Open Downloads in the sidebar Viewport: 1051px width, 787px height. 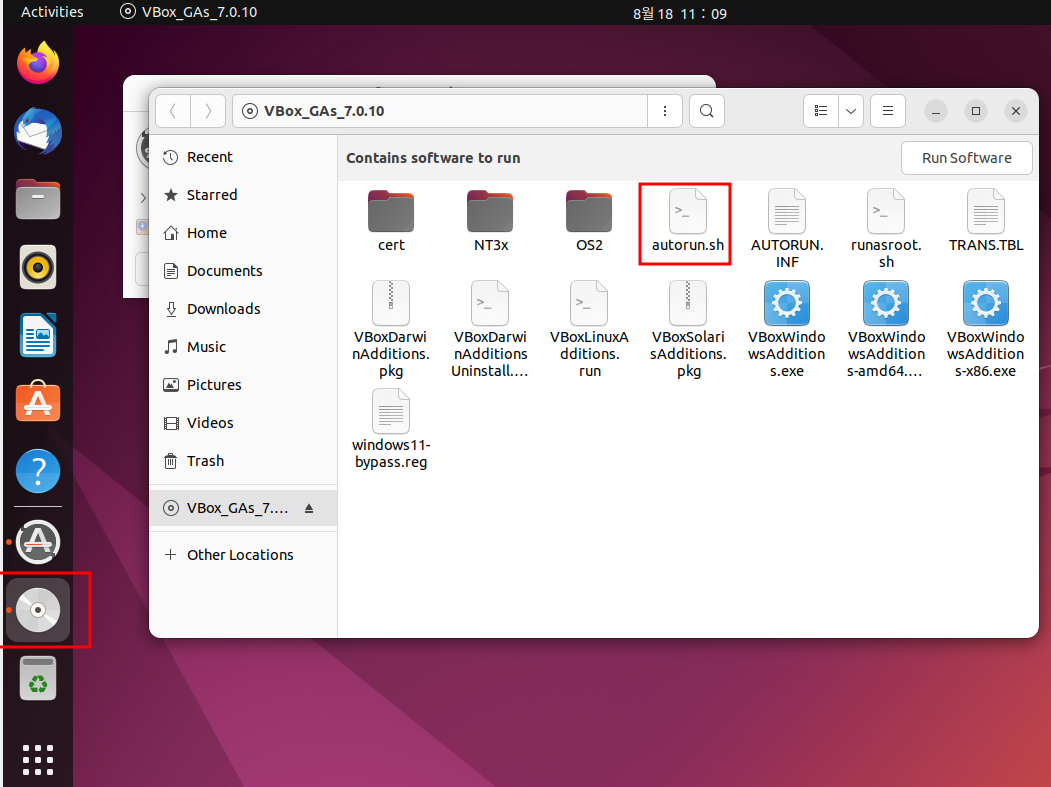pos(243,309)
